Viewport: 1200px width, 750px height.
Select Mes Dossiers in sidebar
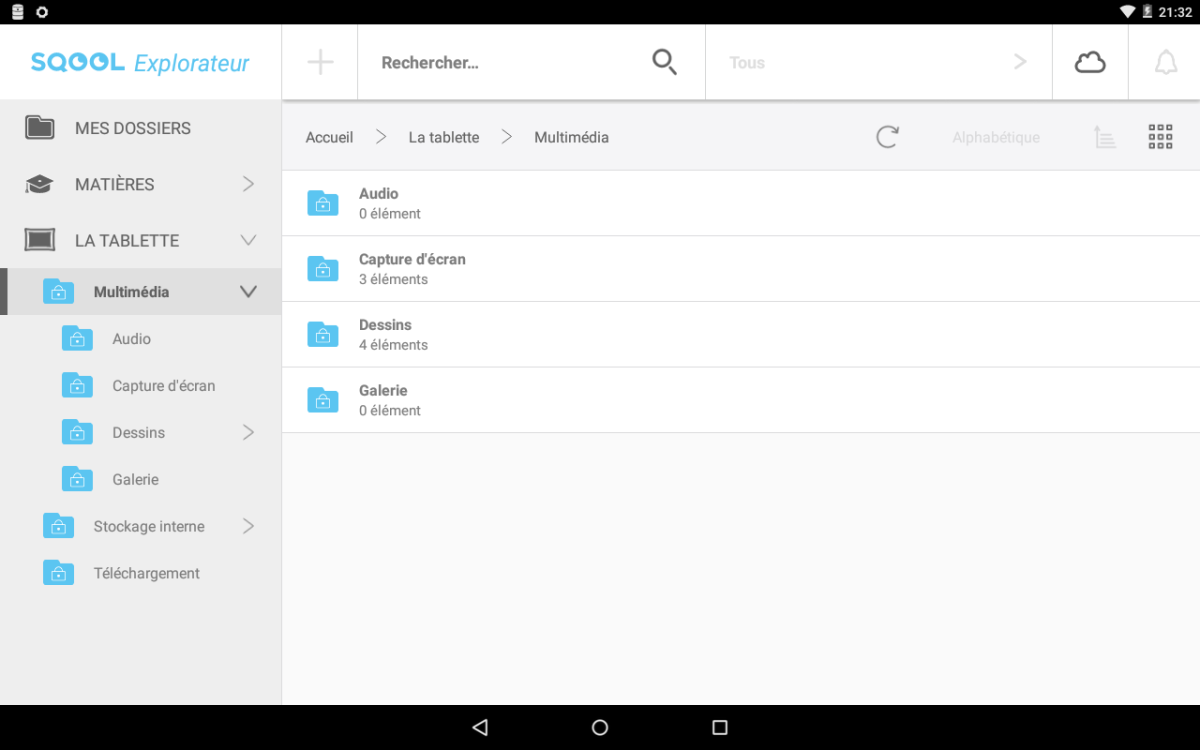132,128
